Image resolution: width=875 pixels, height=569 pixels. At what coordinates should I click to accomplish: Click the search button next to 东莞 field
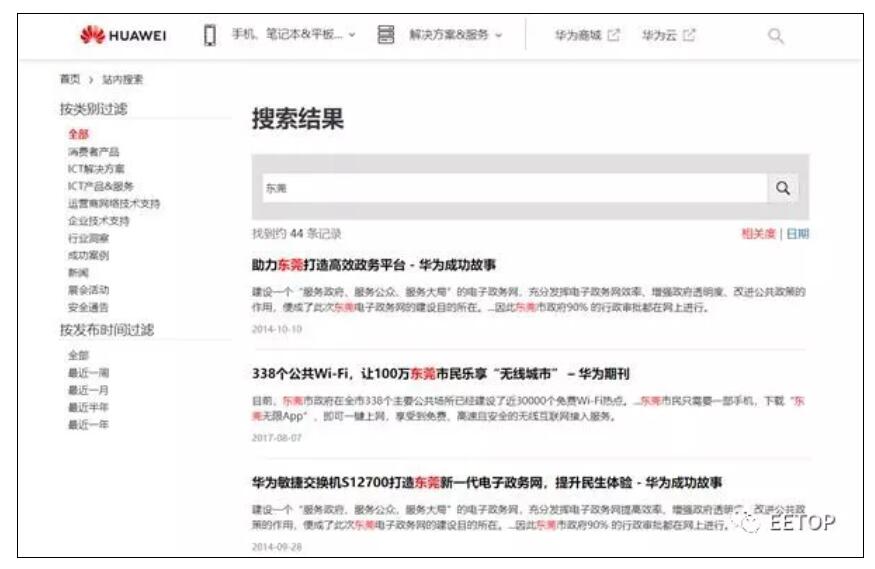(783, 188)
